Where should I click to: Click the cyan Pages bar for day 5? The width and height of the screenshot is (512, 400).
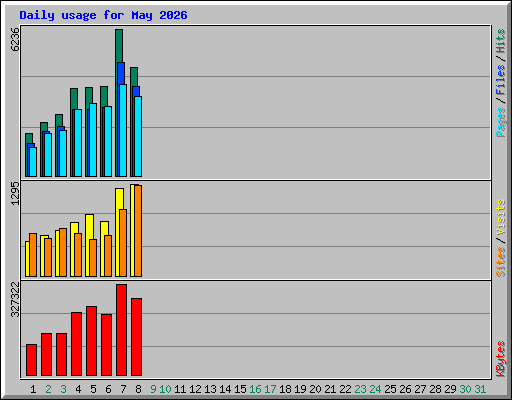tap(93, 140)
